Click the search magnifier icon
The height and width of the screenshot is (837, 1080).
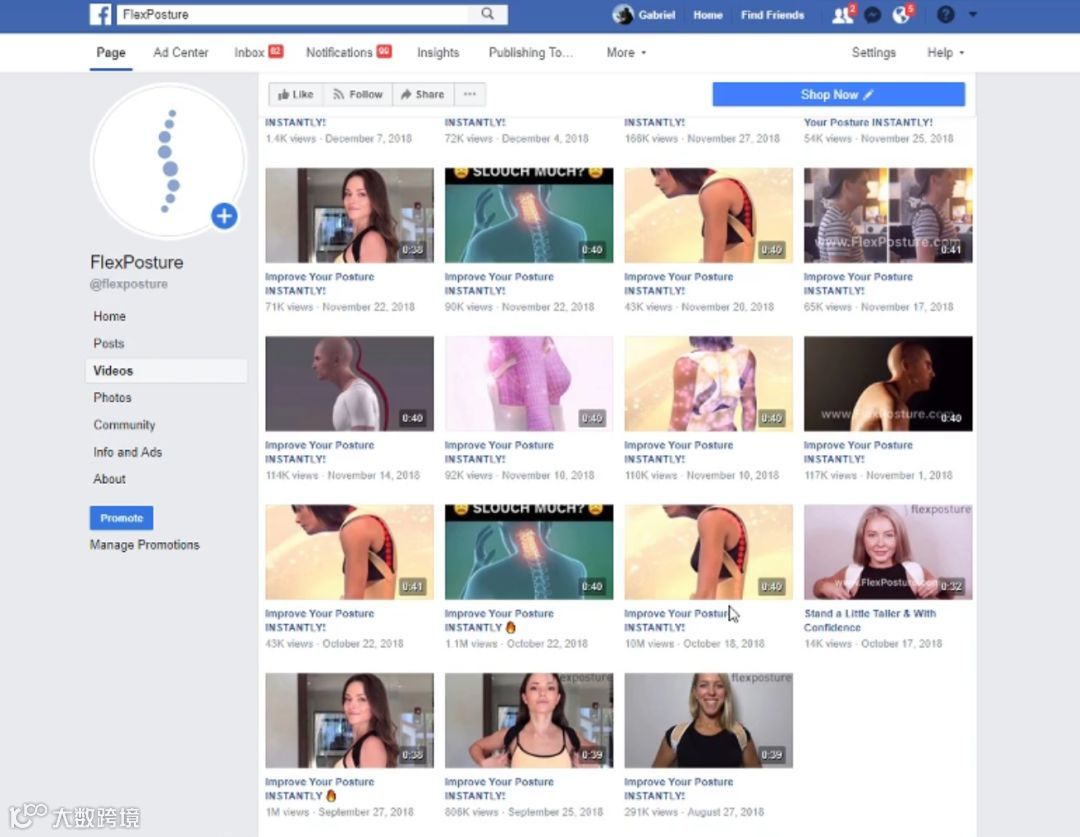click(488, 14)
